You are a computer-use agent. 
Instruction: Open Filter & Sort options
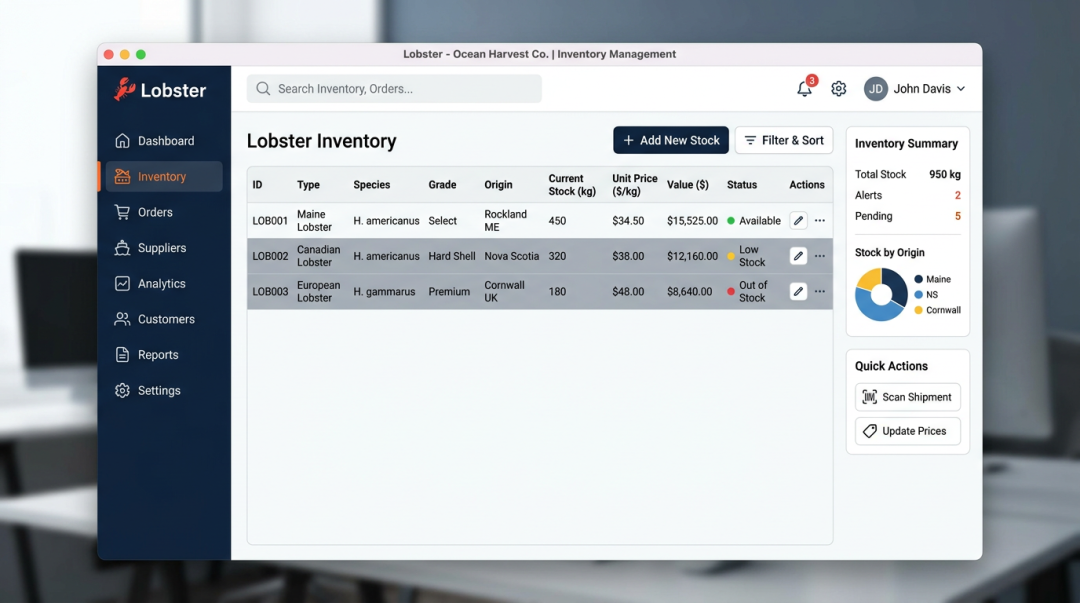coord(784,141)
